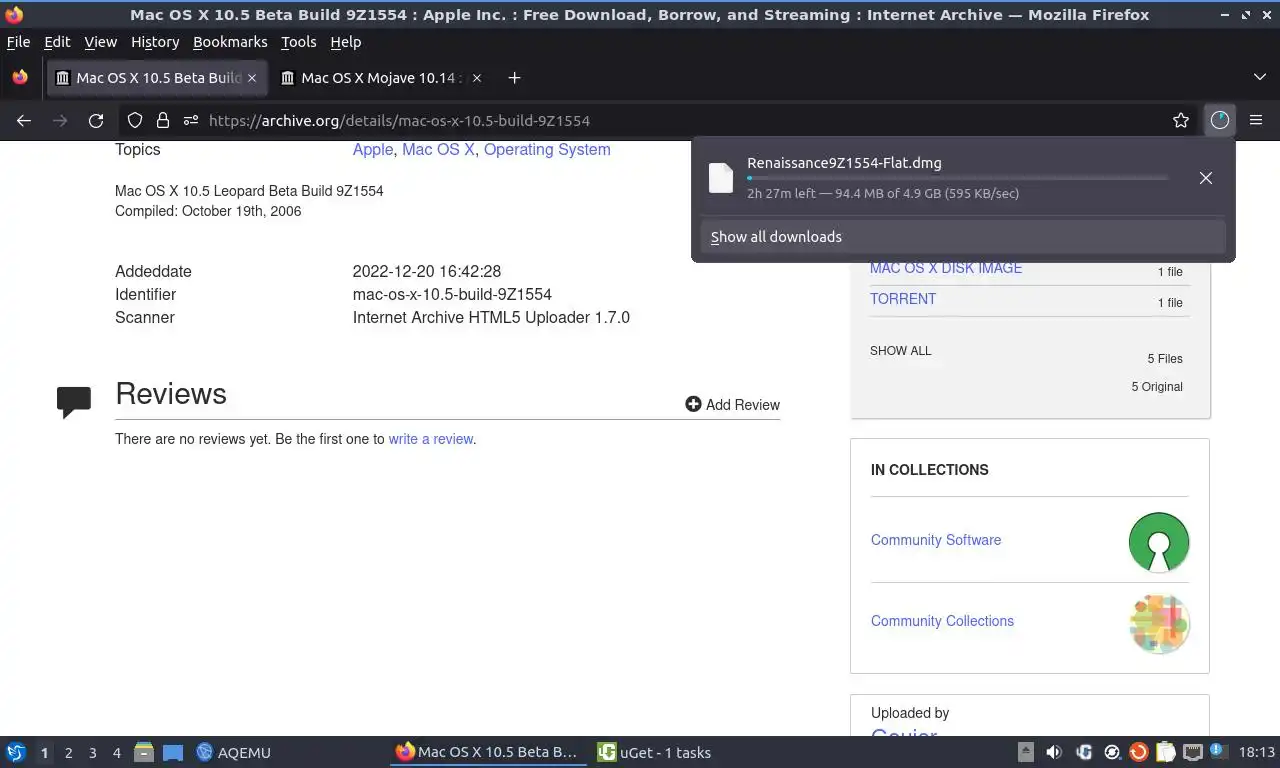The image size is (1280, 768).
Task: Open the Community Software collection link
Action: tap(936, 540)
